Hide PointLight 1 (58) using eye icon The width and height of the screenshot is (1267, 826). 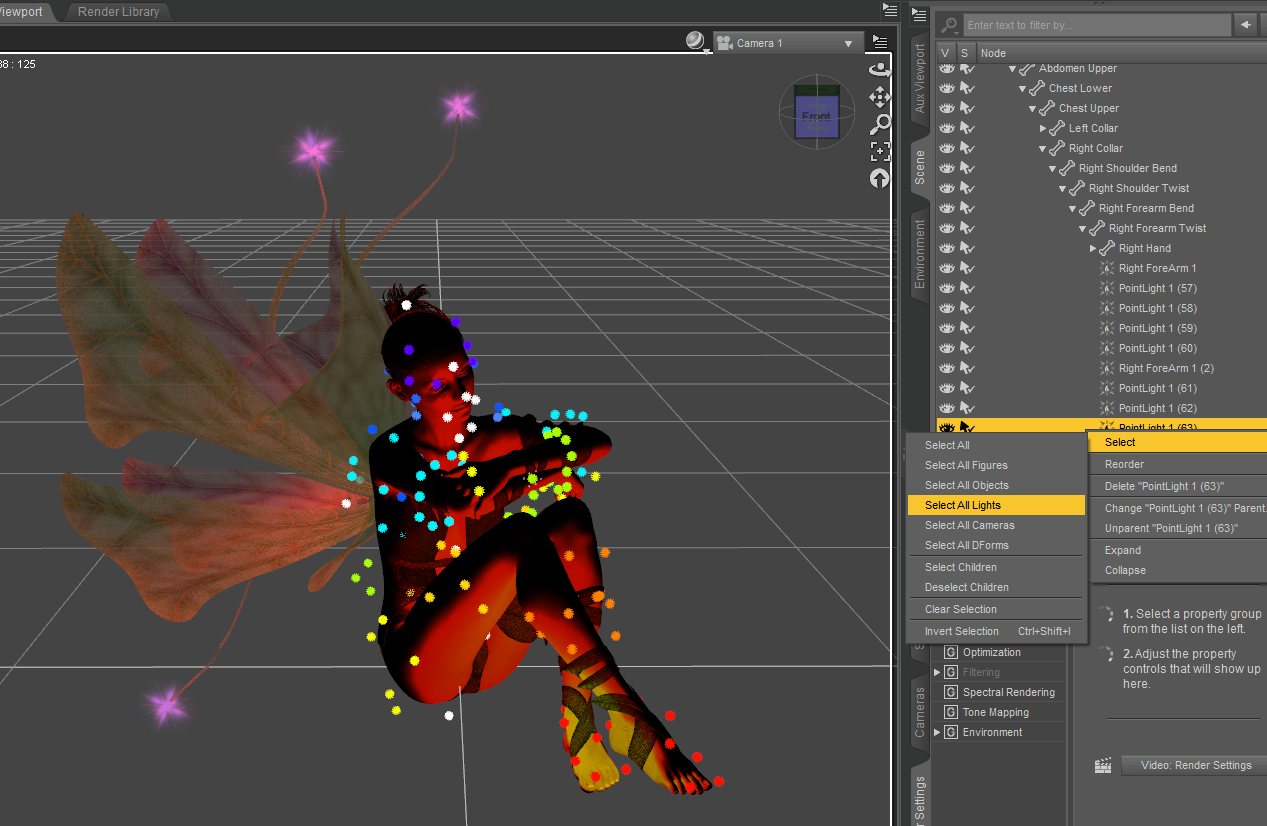(946, 308)
